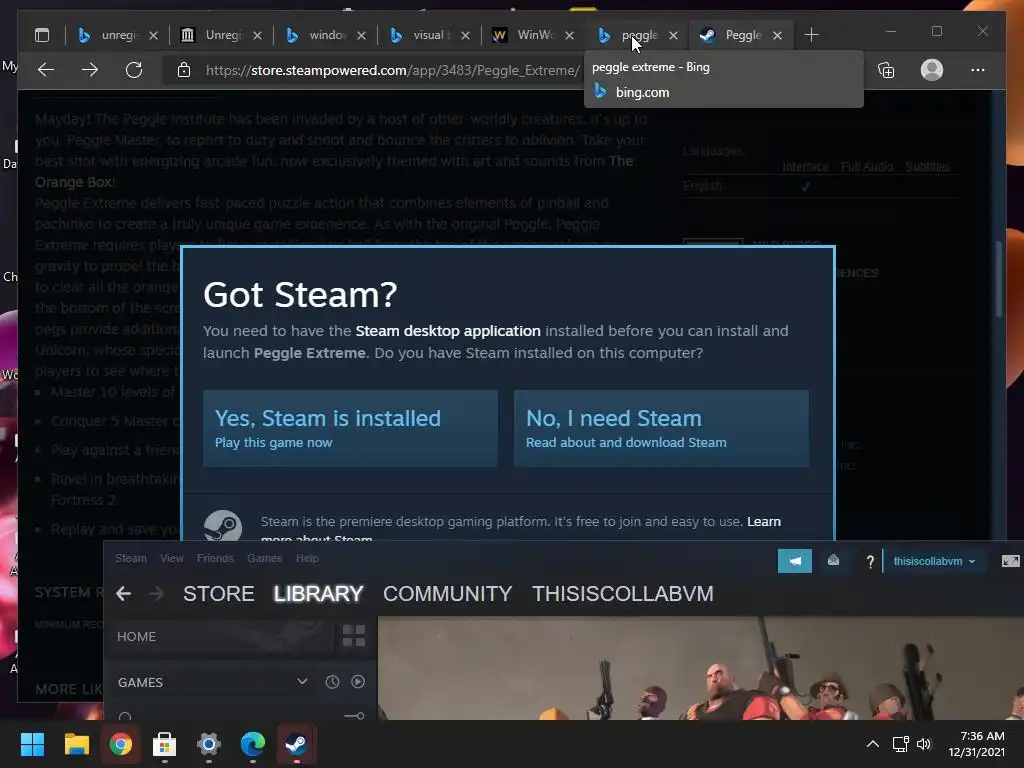Close the WinWorld tab
This screenshot has height=768, width=1024.
click(x=569, y=35)
